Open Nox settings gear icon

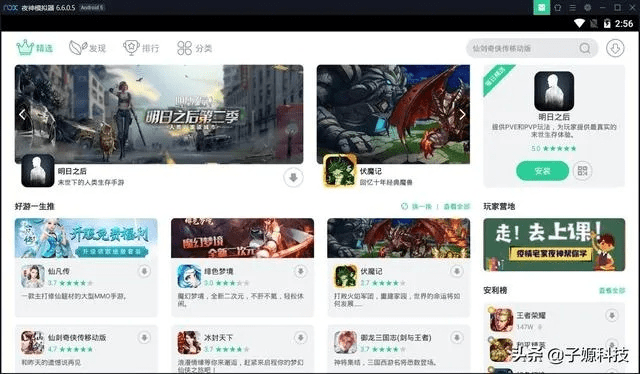pos(588,8)
